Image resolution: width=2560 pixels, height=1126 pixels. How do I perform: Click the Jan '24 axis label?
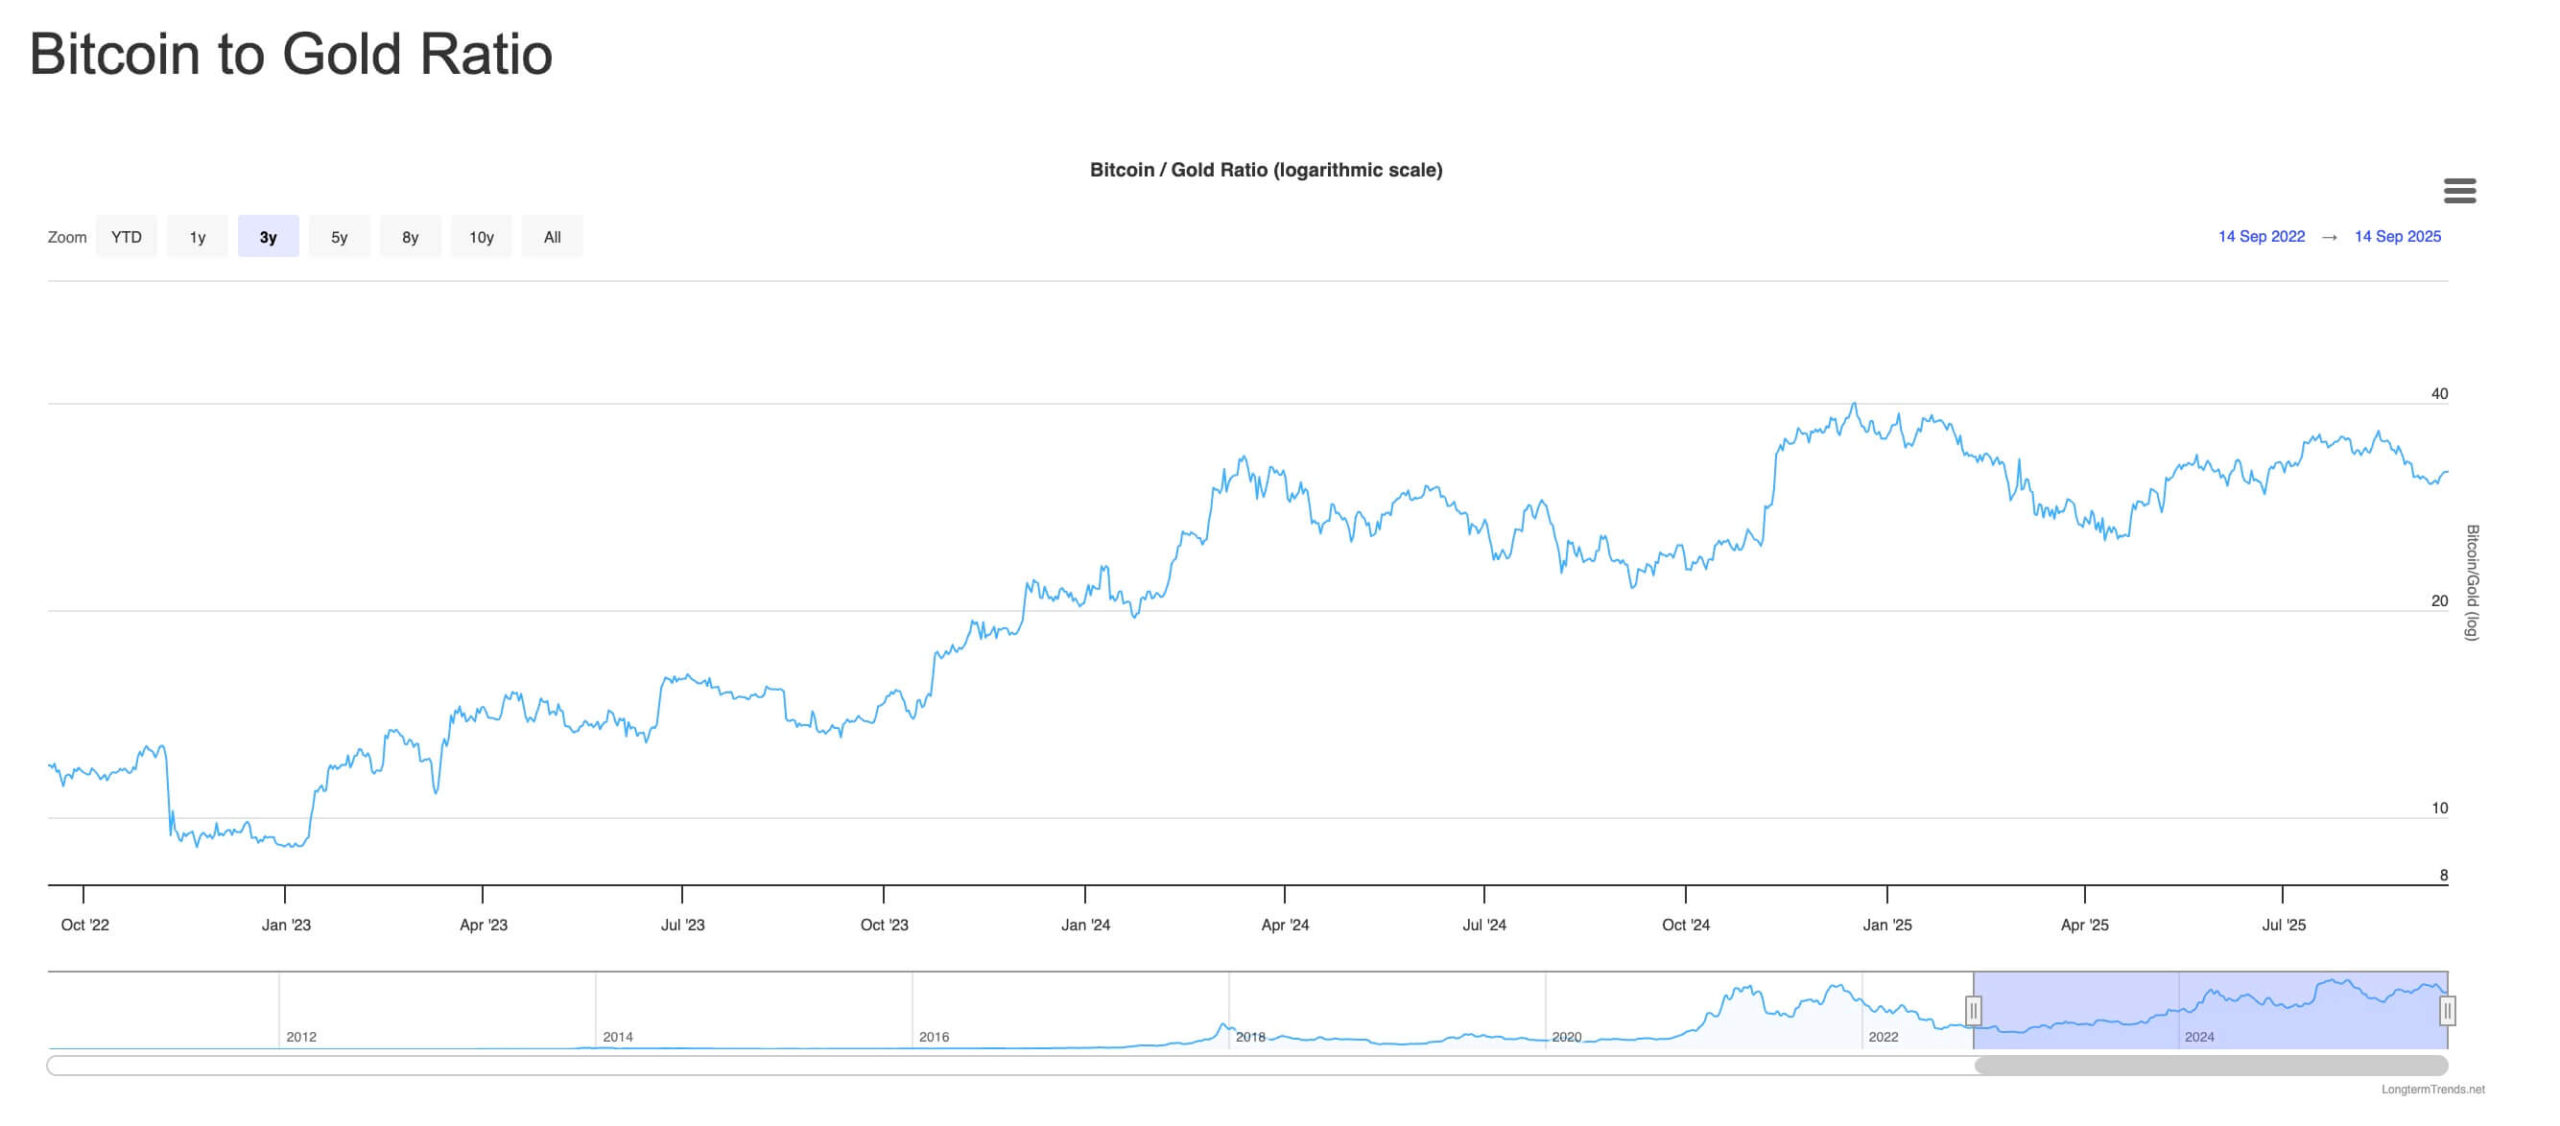pyautogui.click(x=1085, y=925)
